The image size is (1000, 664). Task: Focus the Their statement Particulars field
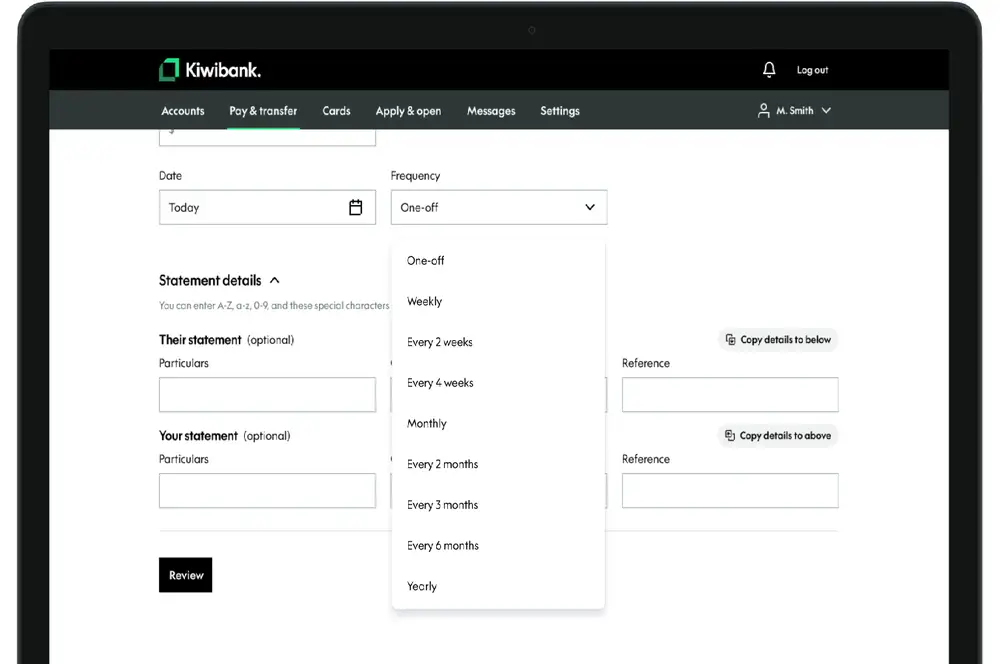(x=267, y=395)
